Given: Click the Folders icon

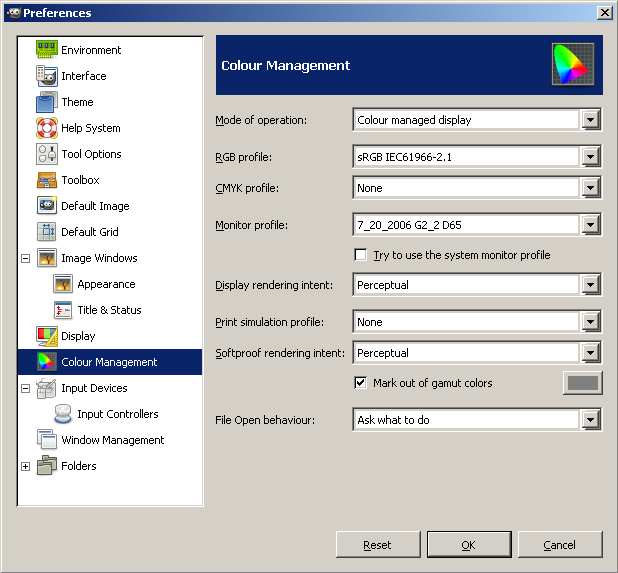Looking at the screenshot, I should [47, 466].
